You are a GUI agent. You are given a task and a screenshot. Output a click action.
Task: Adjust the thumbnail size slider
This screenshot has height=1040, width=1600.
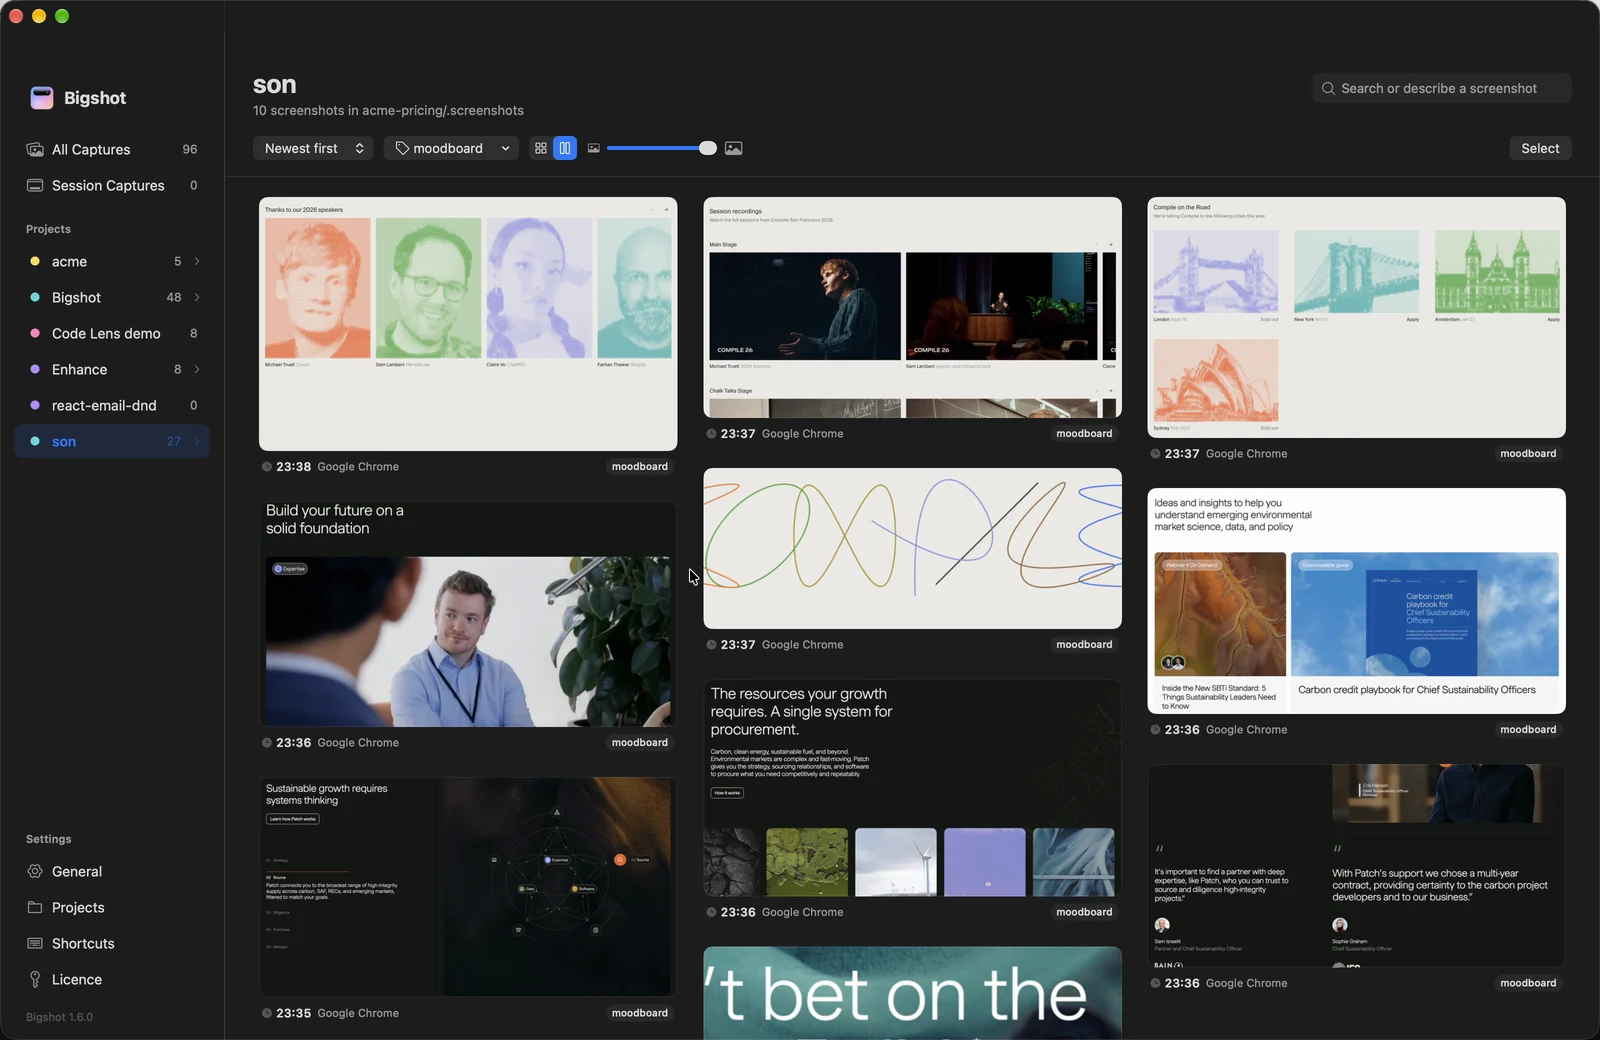(661, 148)
